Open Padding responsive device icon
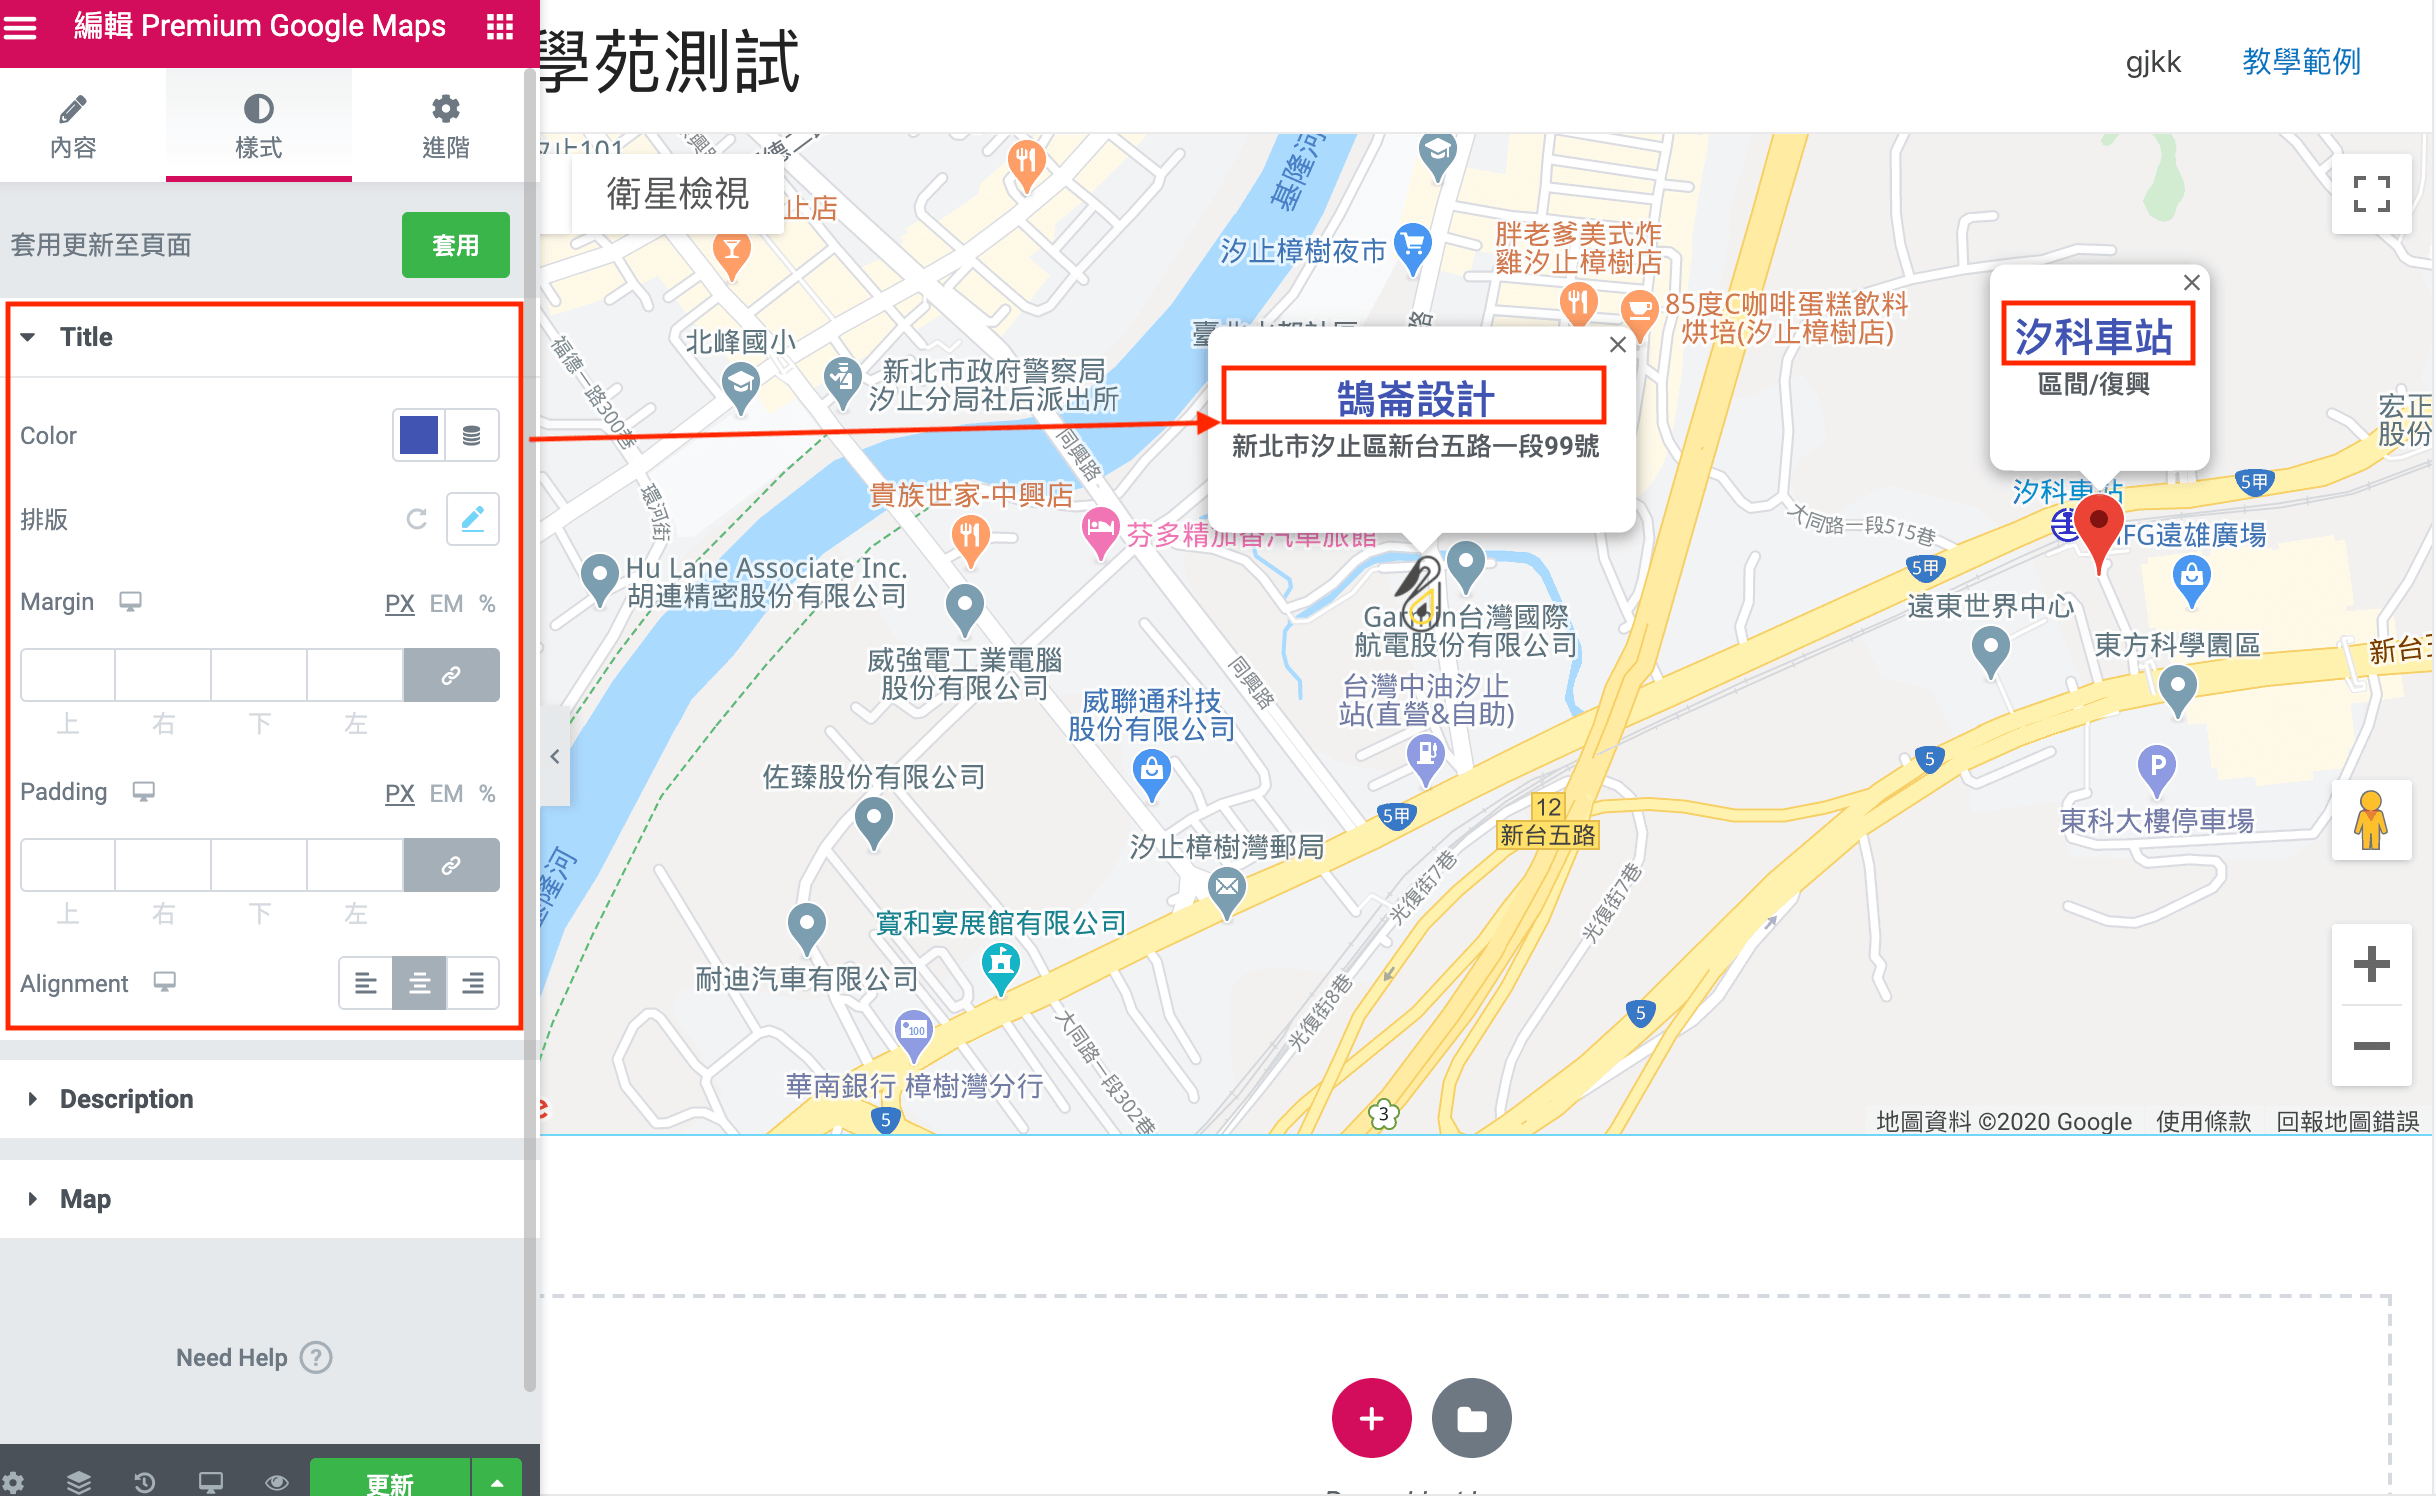 pos(143,792)
